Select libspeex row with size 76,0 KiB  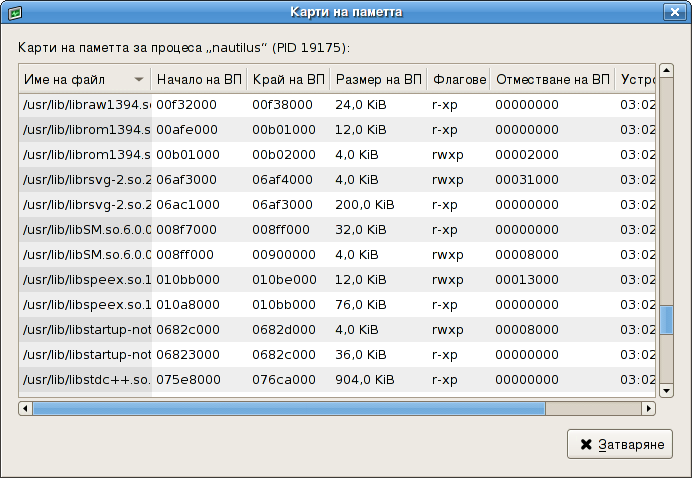300,304
